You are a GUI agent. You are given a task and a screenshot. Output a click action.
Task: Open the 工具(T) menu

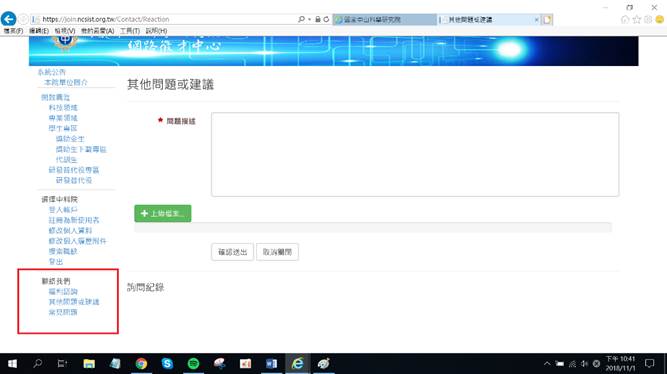pos(130,31)
